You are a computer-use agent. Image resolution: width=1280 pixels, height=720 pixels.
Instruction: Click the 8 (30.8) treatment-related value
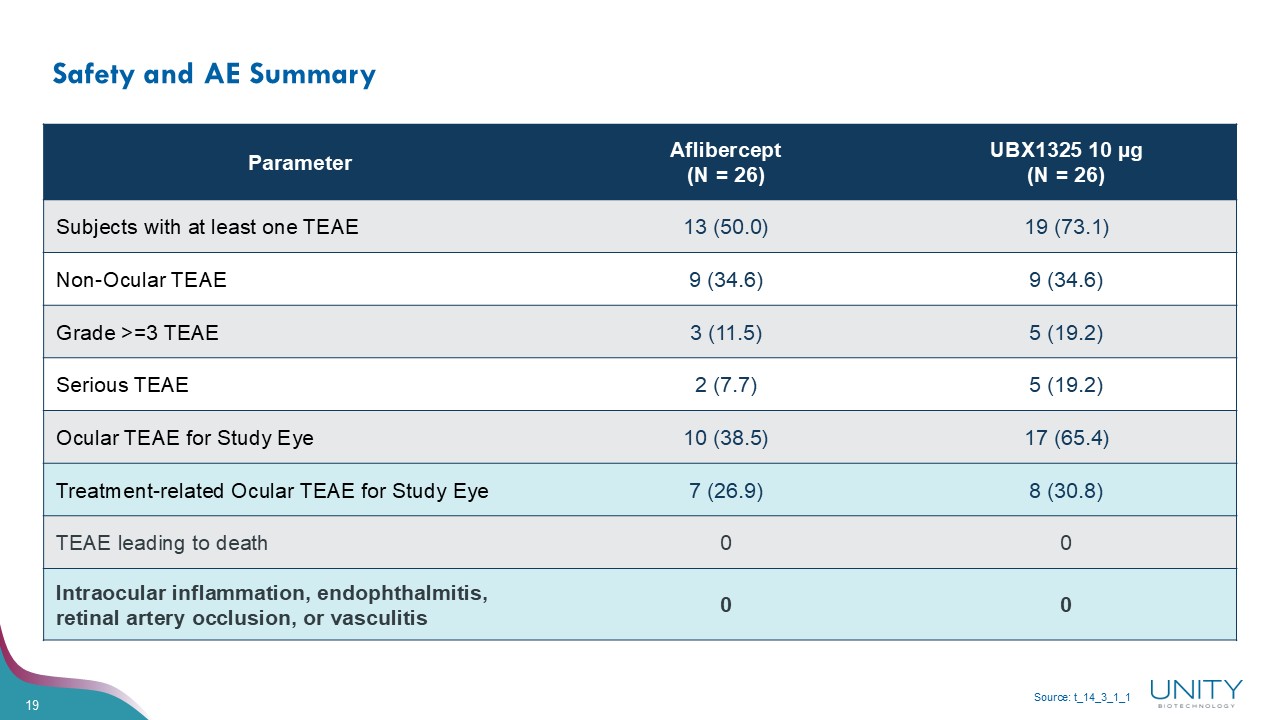click(1065, 491)
